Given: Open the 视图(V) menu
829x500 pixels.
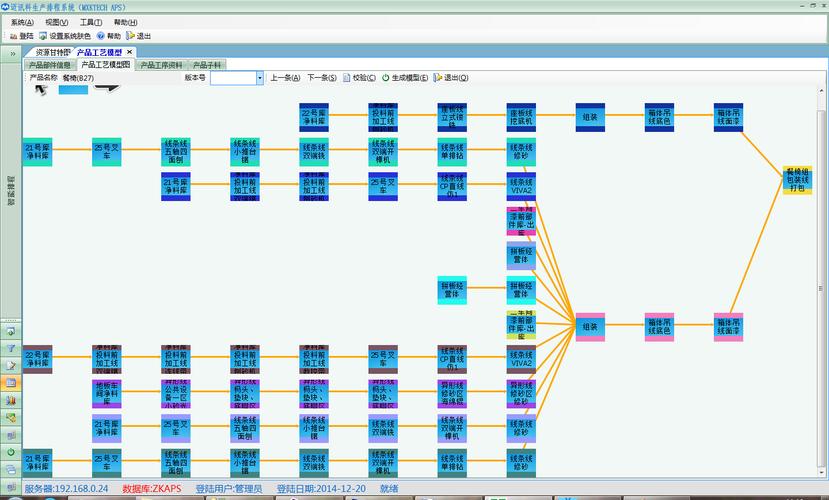Looking at the screenshot, I should point(57,22).
